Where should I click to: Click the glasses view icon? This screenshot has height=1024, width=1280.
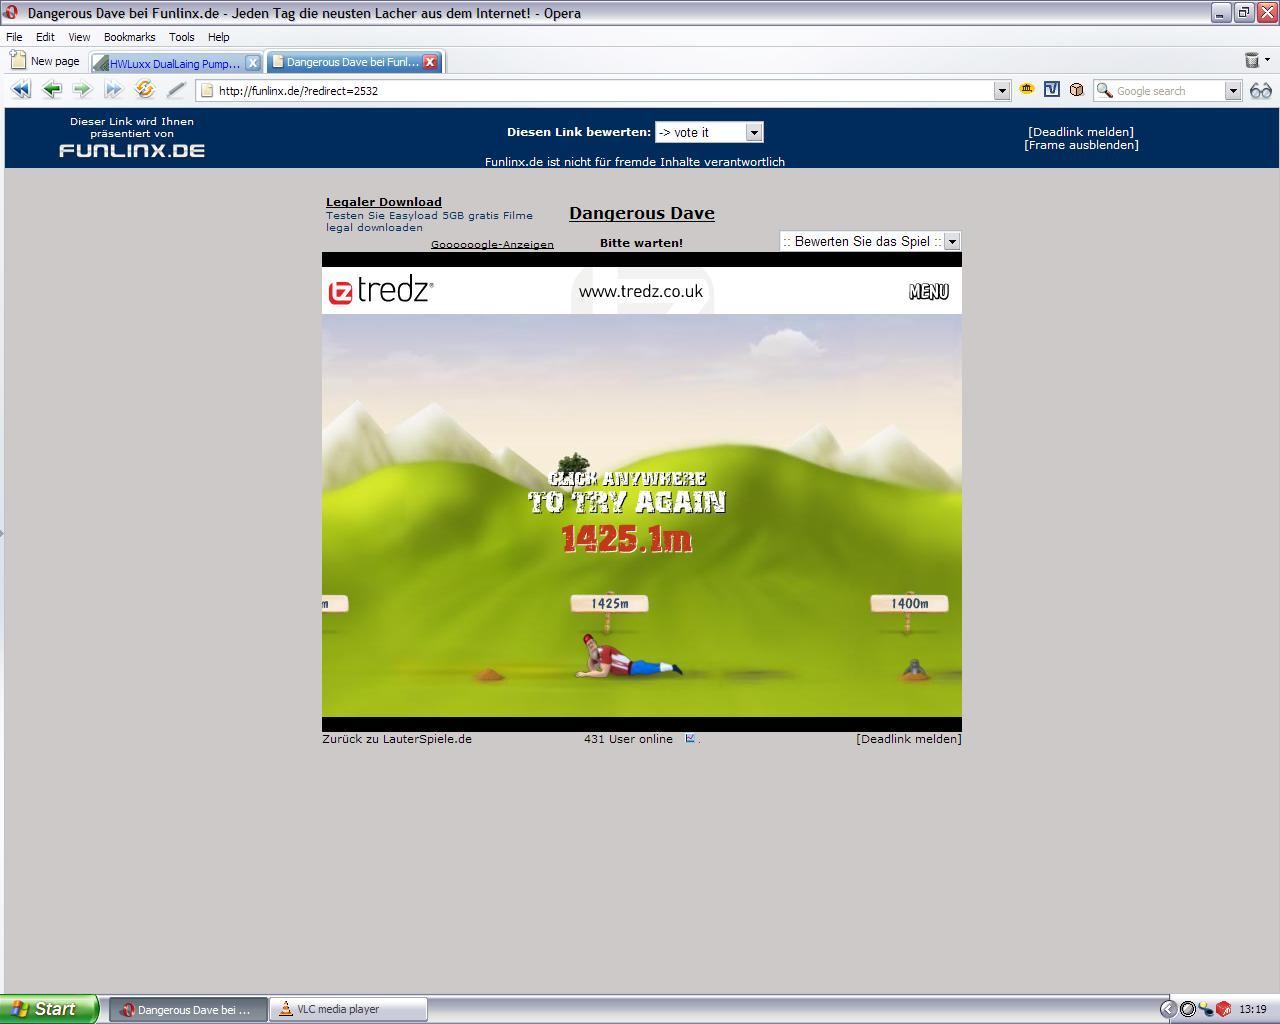pyautogui.click(x=1260, y=90)
